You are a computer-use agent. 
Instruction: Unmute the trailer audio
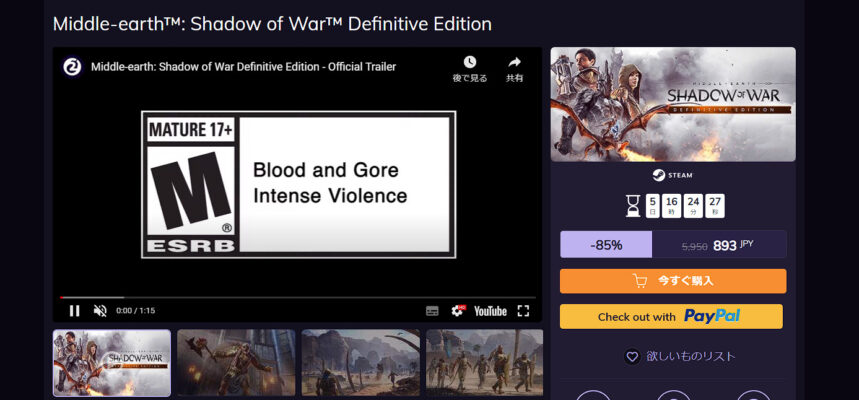tap(100, 311)
